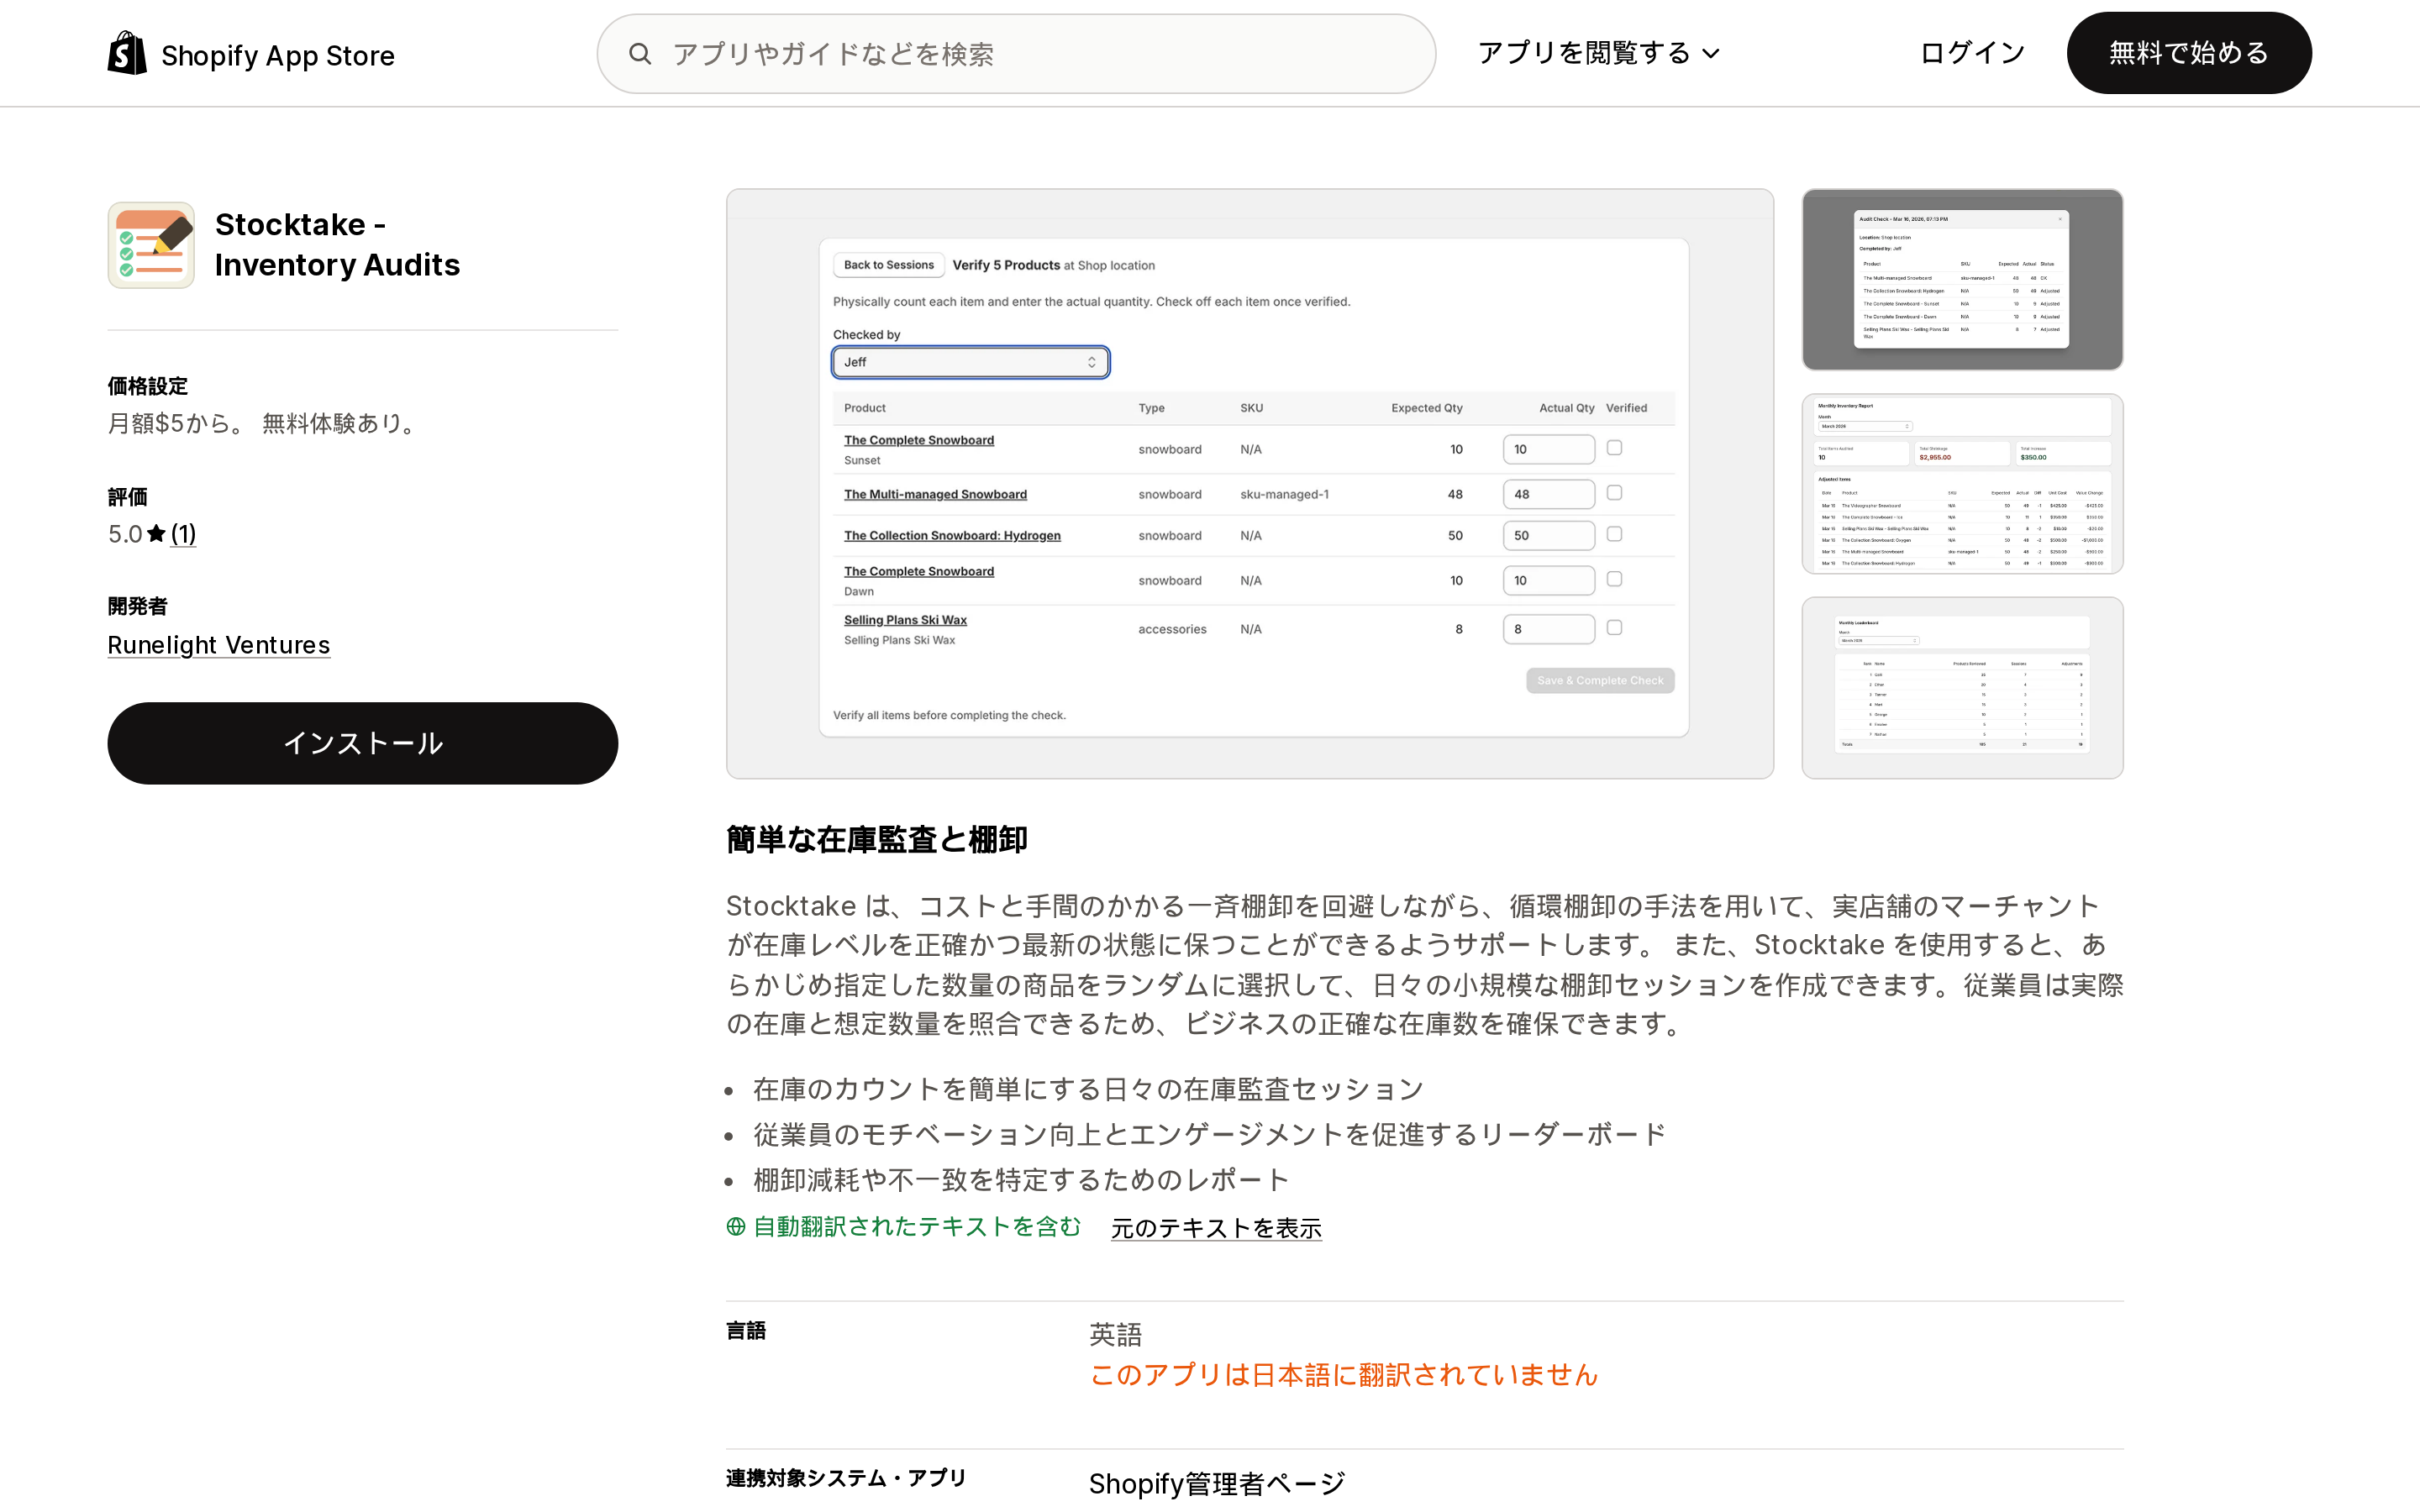2420x1512 pixels.
Task: Click the search magnifier icon
Action: coord(640,54)
